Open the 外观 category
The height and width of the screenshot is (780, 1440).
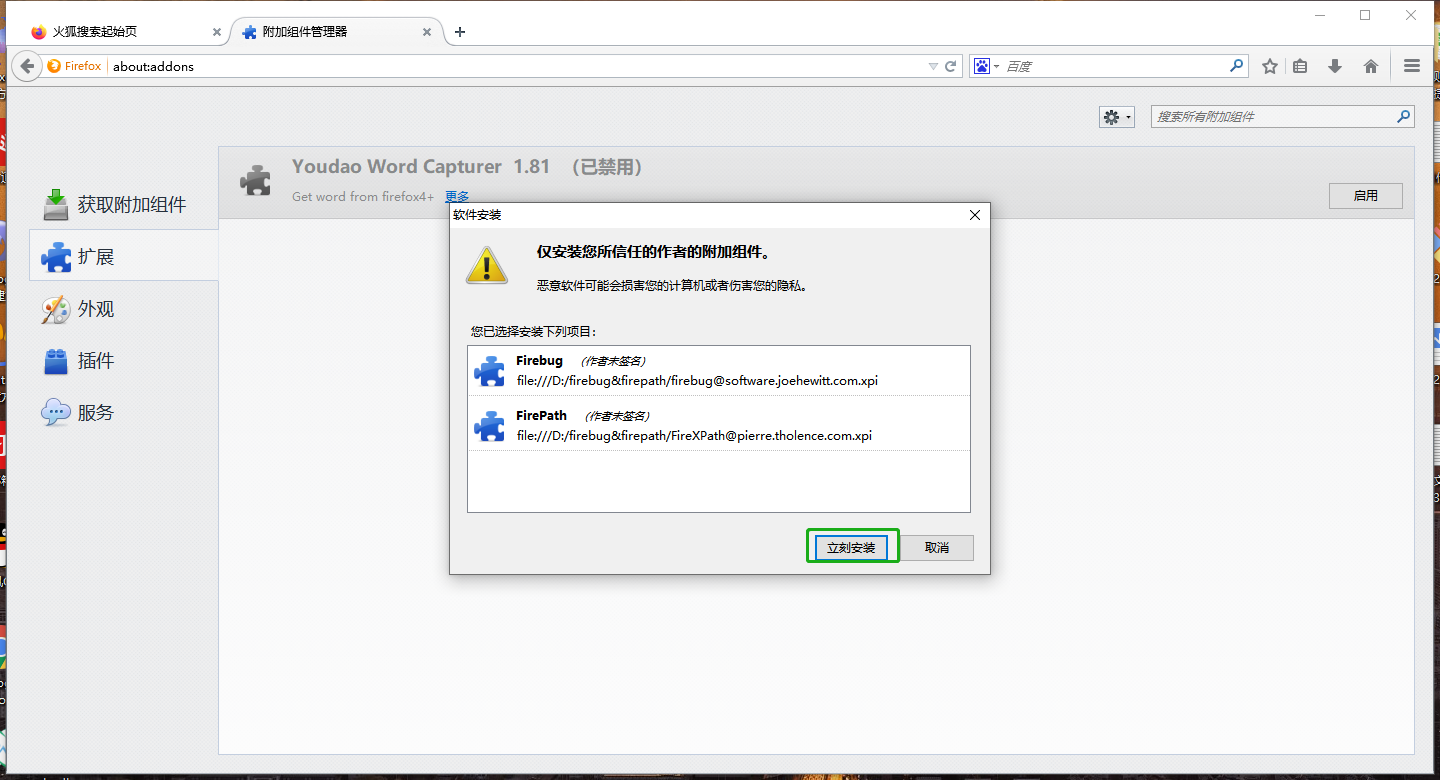(x=124, y=308)
